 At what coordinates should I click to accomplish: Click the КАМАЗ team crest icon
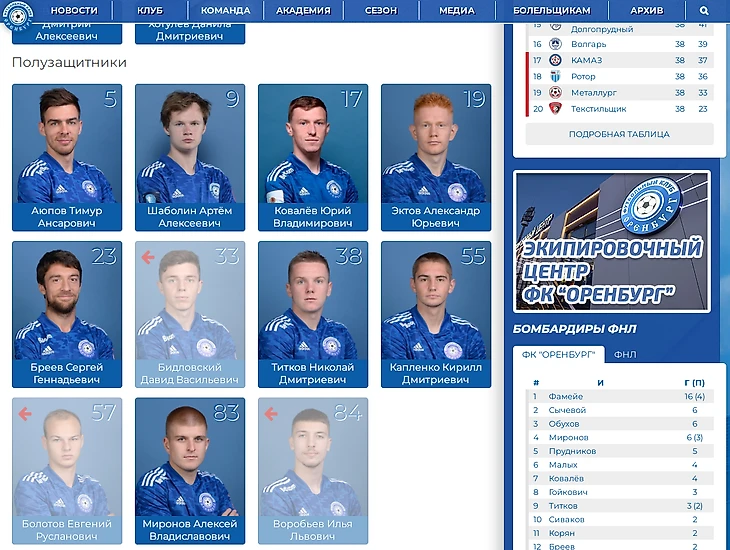coord(555,60)
